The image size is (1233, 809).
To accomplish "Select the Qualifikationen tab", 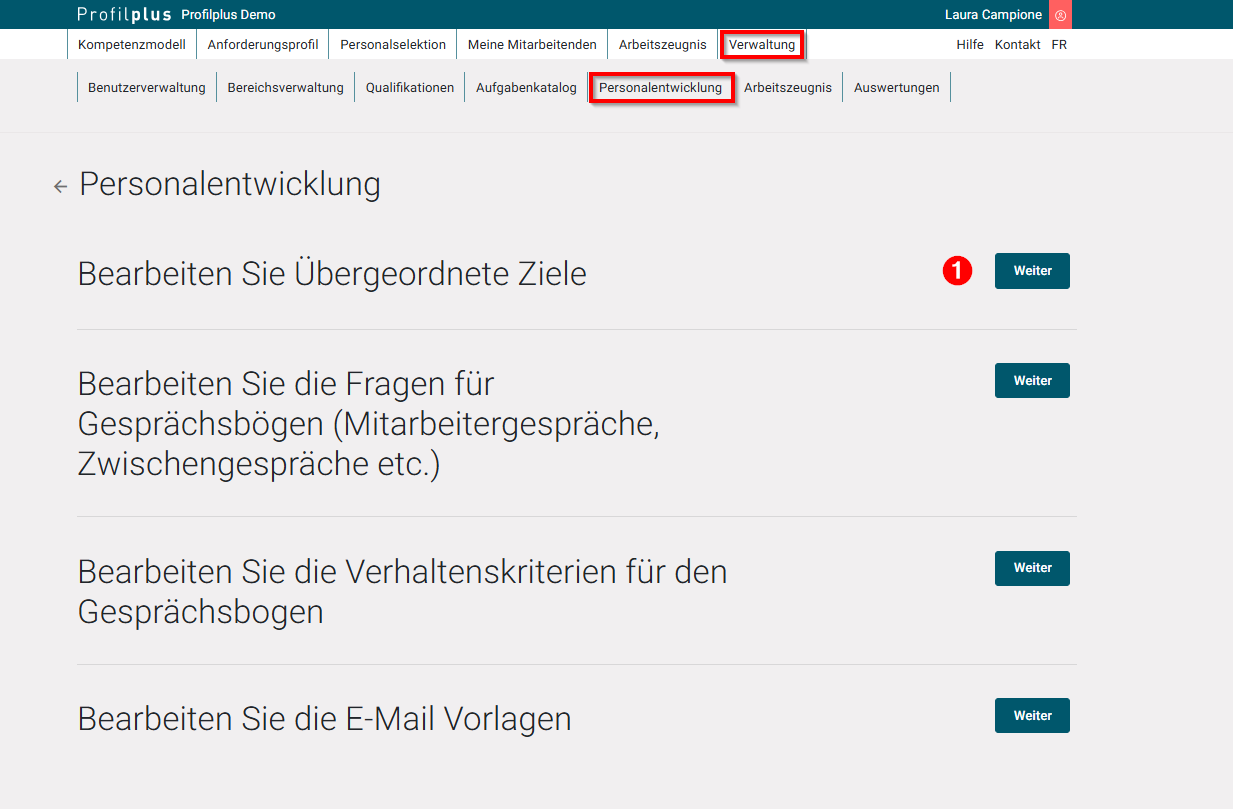I will [x=409, y=87].
